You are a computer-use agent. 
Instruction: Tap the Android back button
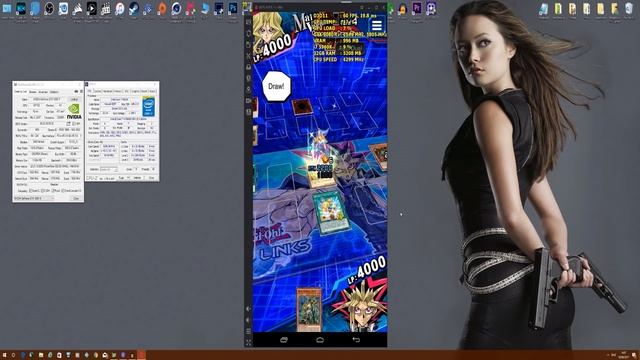pos(356,340)
